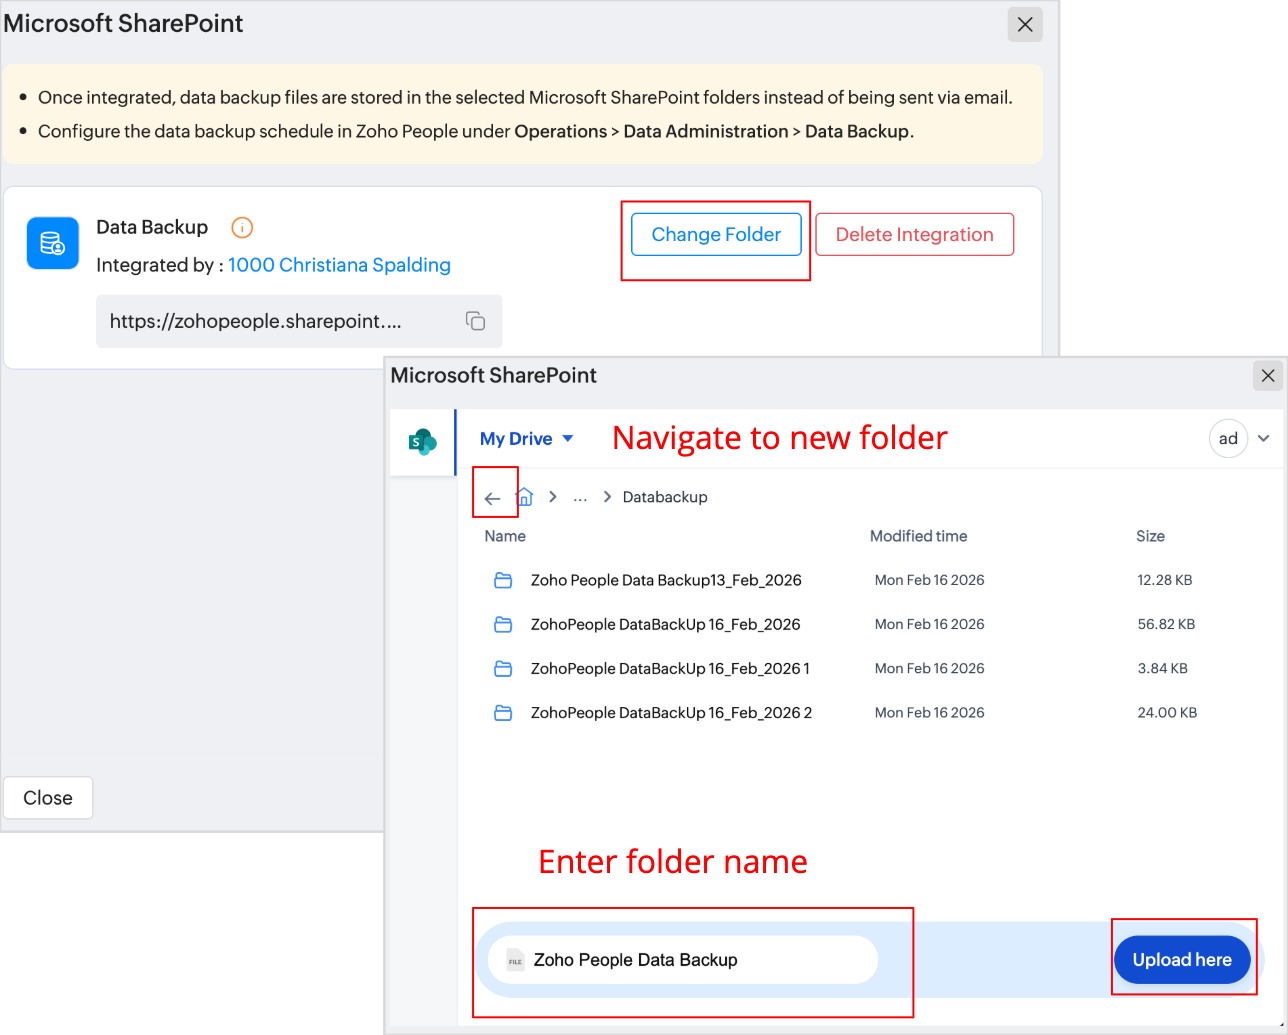The width and height of the screenshot is (1288, 1035).
Task: Click the Data Backup database icon
Action: [x=52, y=243]
